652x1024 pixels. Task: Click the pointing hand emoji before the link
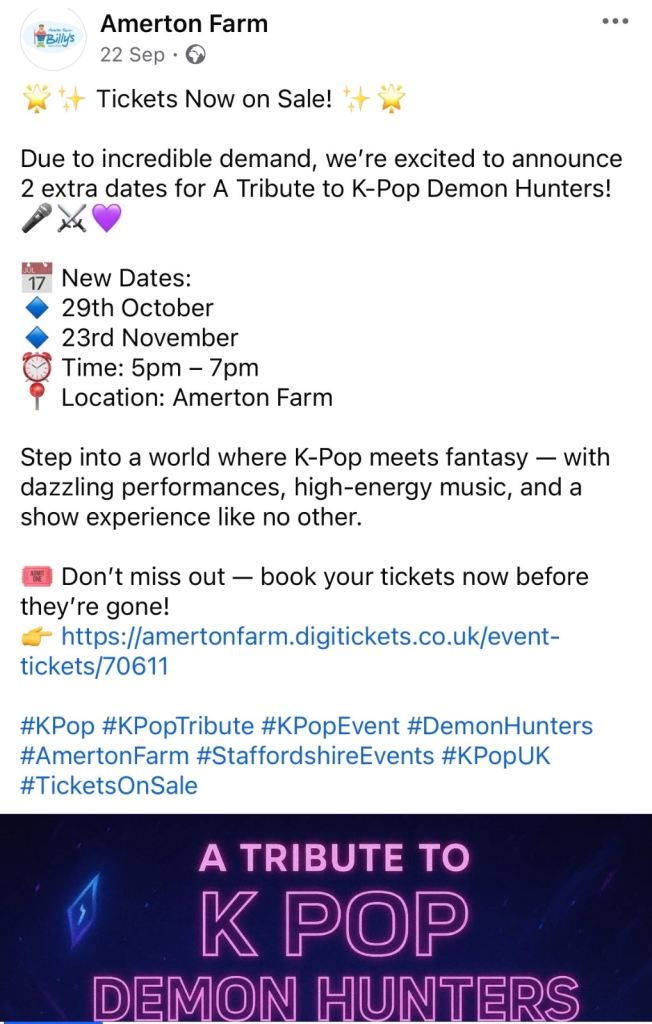point(36,637)
